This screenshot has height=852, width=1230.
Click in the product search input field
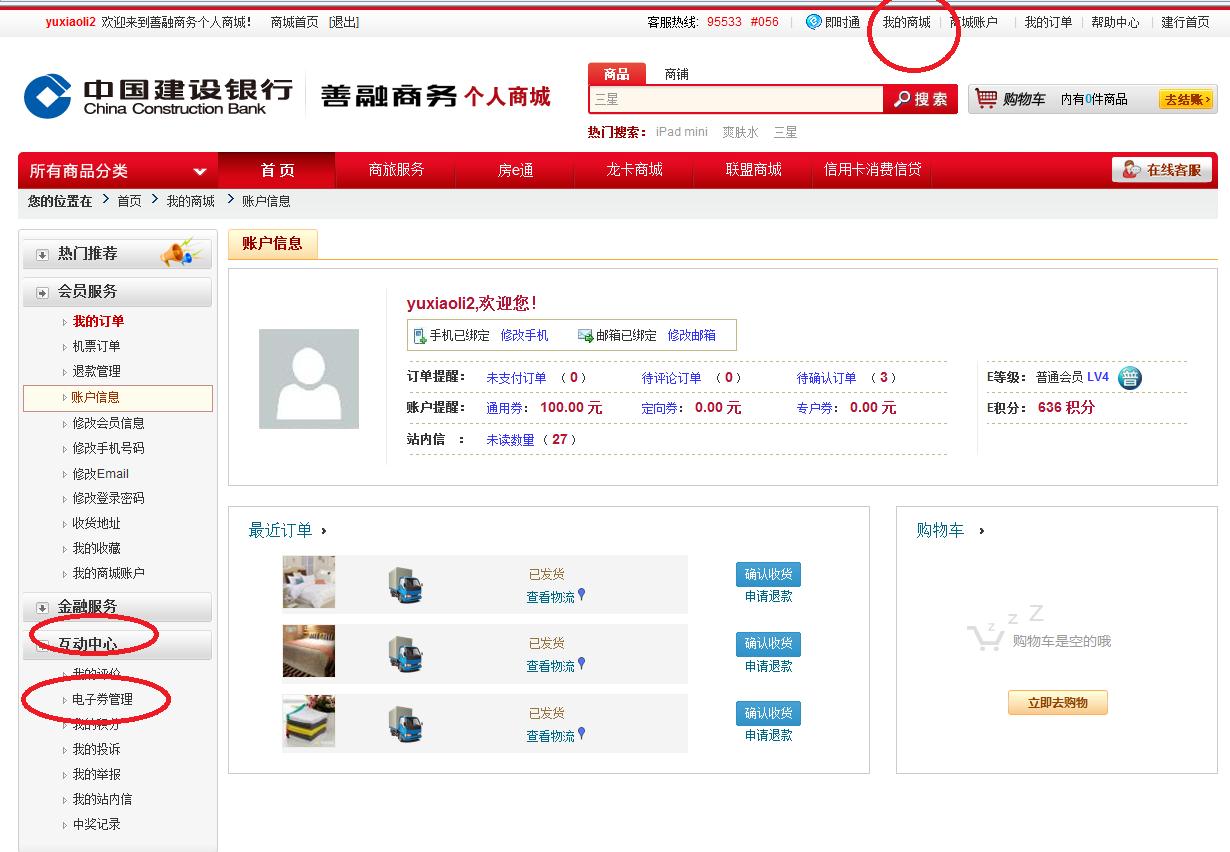point(736,99)
